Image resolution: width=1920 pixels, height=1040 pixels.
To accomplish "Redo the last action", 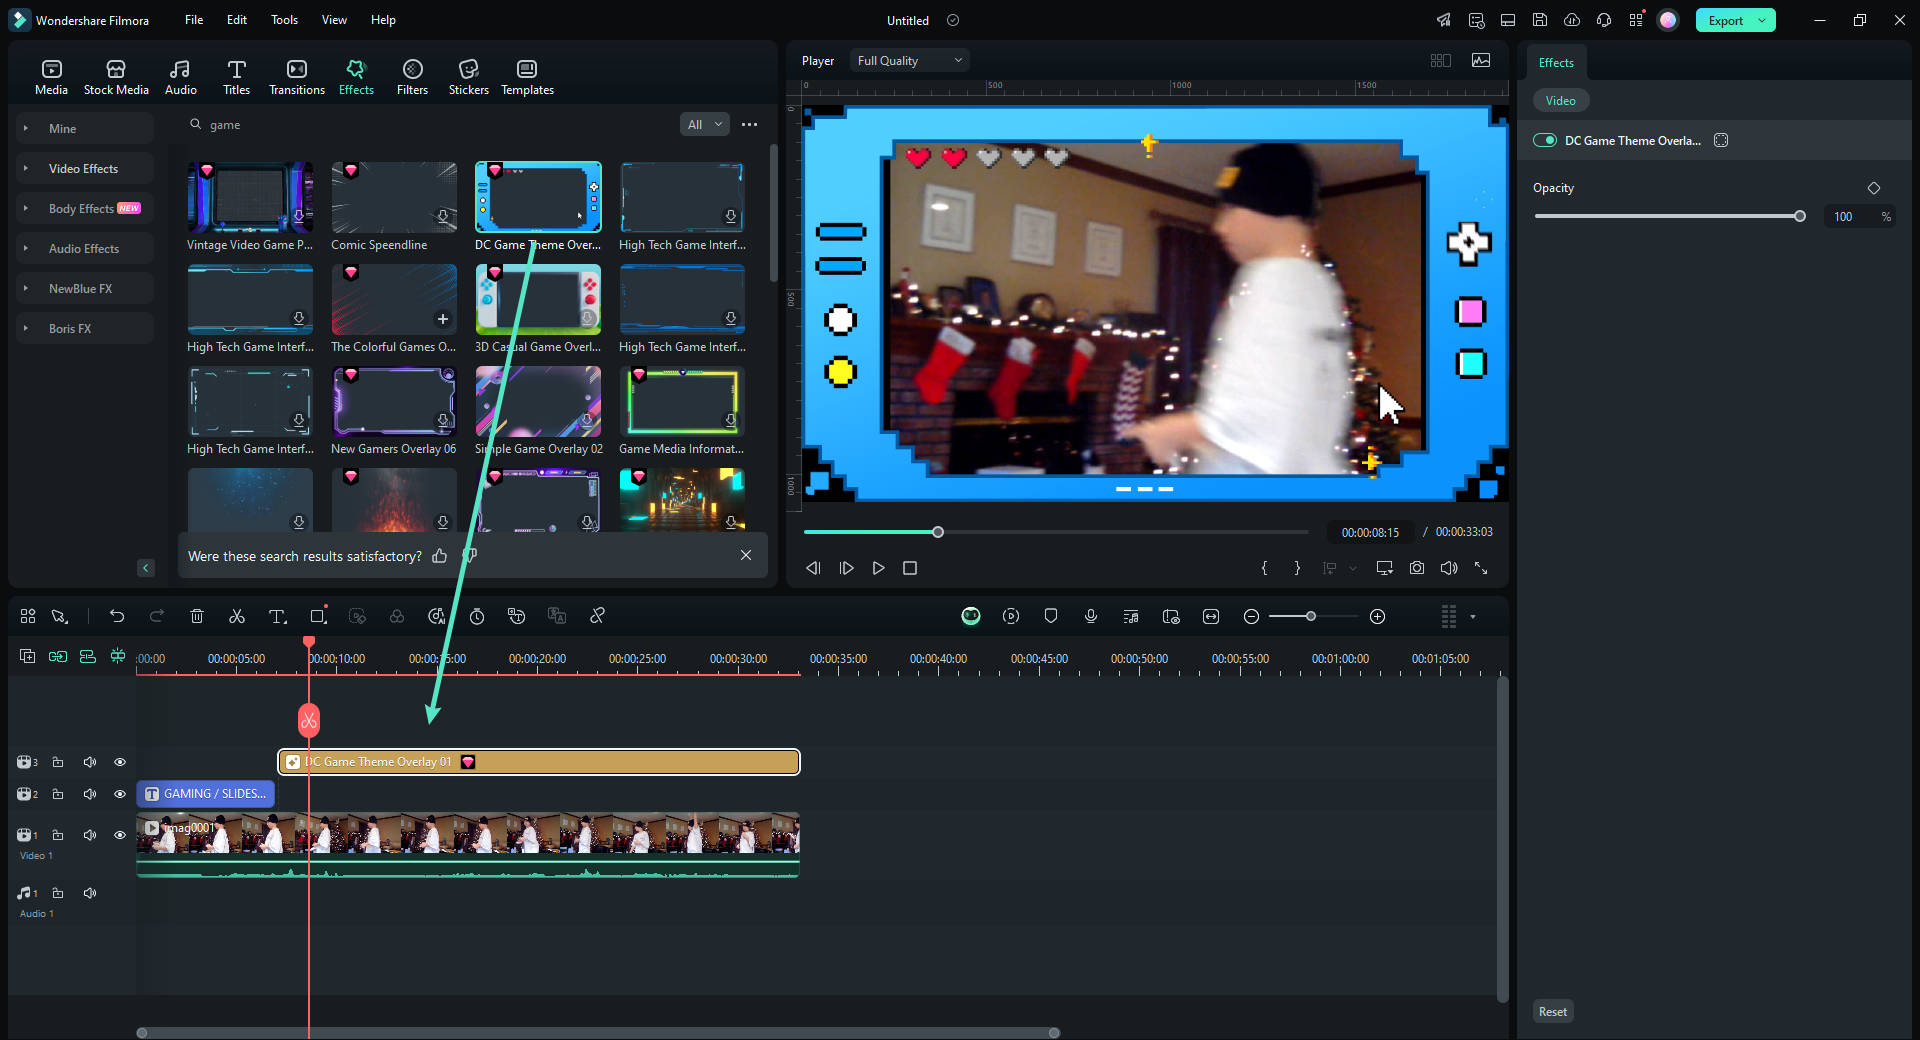I will tap(157, 616).
